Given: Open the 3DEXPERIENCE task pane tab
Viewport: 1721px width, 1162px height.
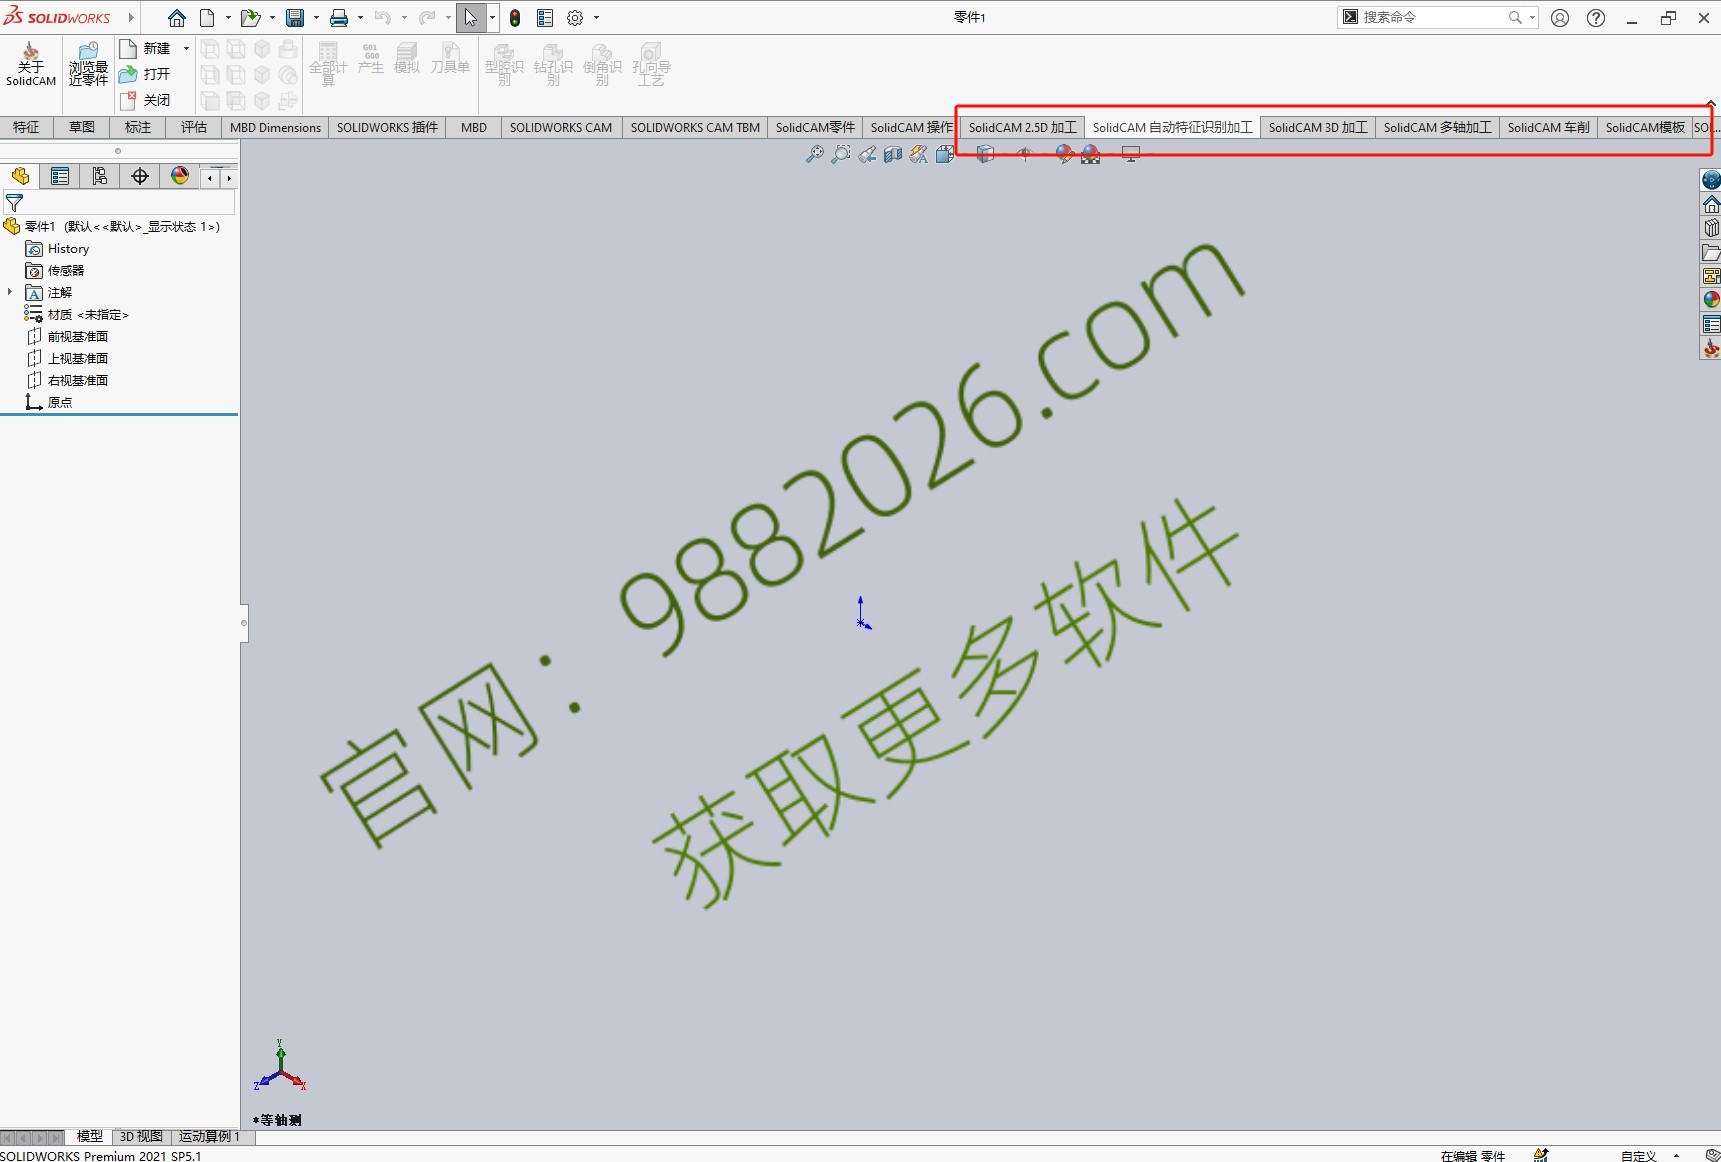Looking at the screenshot, I should click(1711, 180).
